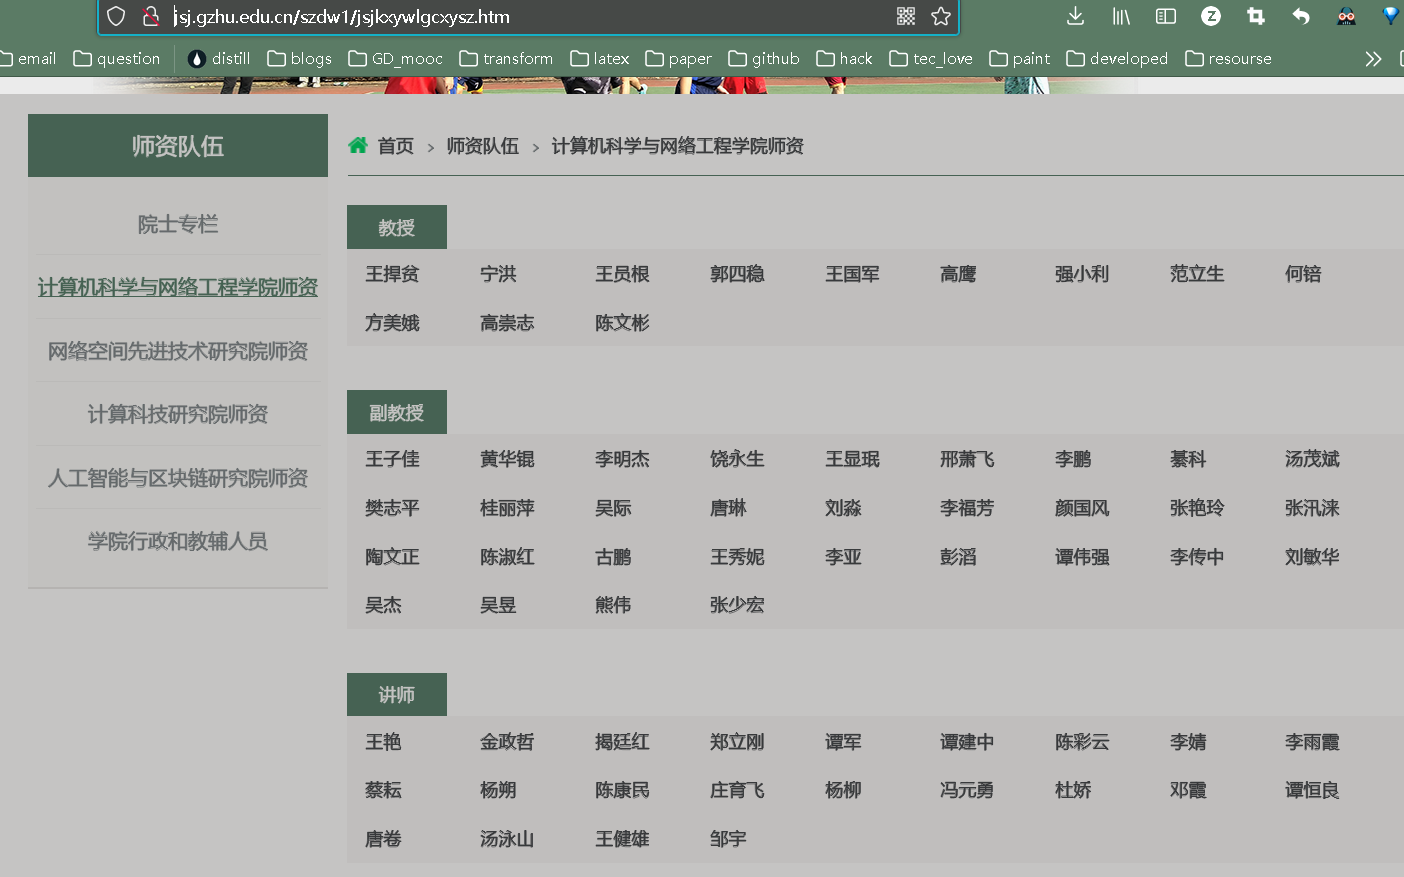Open the Zotero connector extension
This screenshot has height=877, width=1404.
pyautogui.click(x=1211, y=16)
